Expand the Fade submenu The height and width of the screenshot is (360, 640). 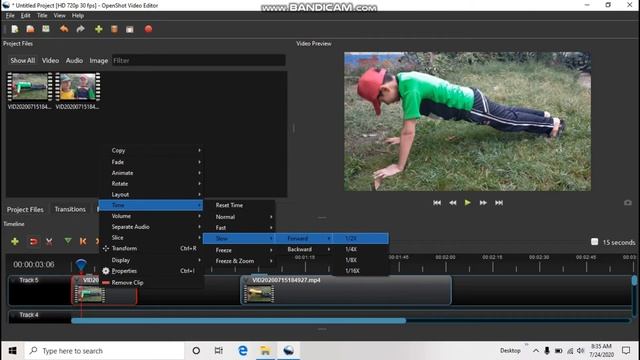151,162
